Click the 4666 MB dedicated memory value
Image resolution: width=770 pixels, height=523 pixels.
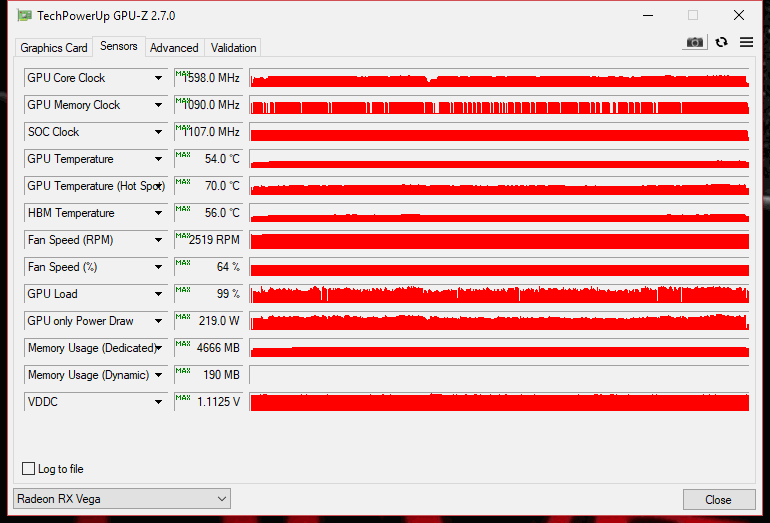click(x=209, y=348)
